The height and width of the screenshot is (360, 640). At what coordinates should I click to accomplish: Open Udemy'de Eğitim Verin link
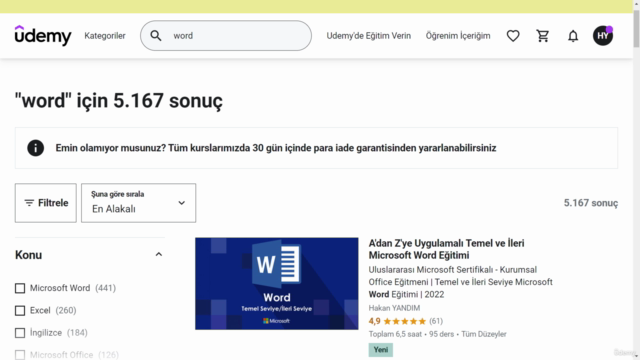[x=369, y=36]
